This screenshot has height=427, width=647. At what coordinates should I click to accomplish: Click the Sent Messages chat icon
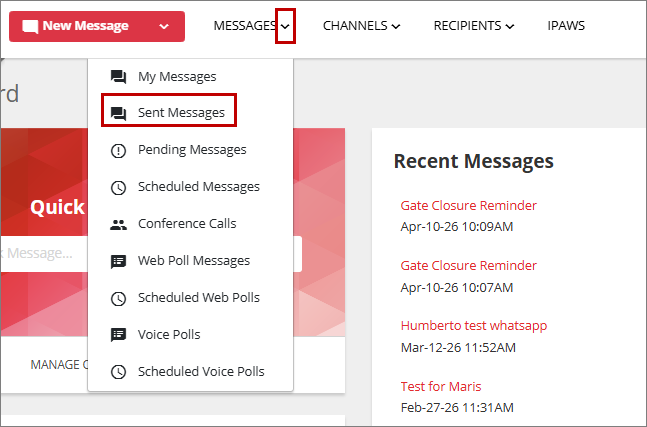(x=118, y=113)
